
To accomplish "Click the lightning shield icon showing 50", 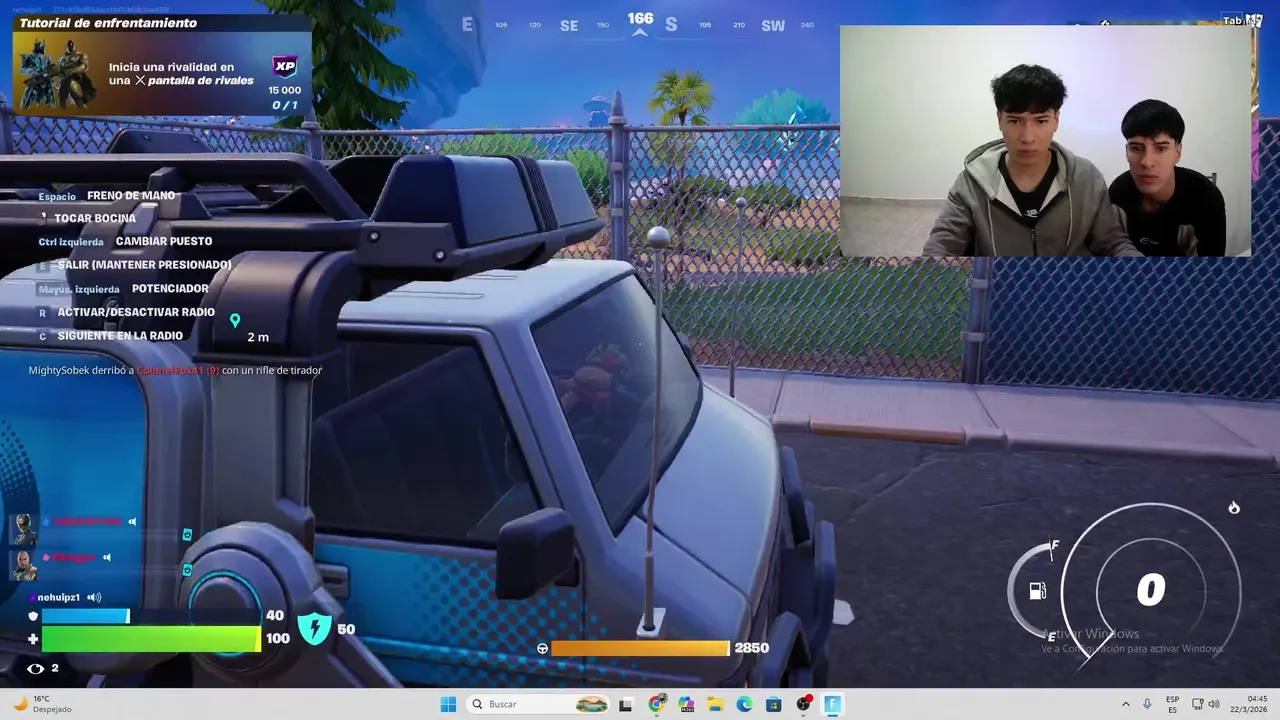I will click(x=314, y=629).
